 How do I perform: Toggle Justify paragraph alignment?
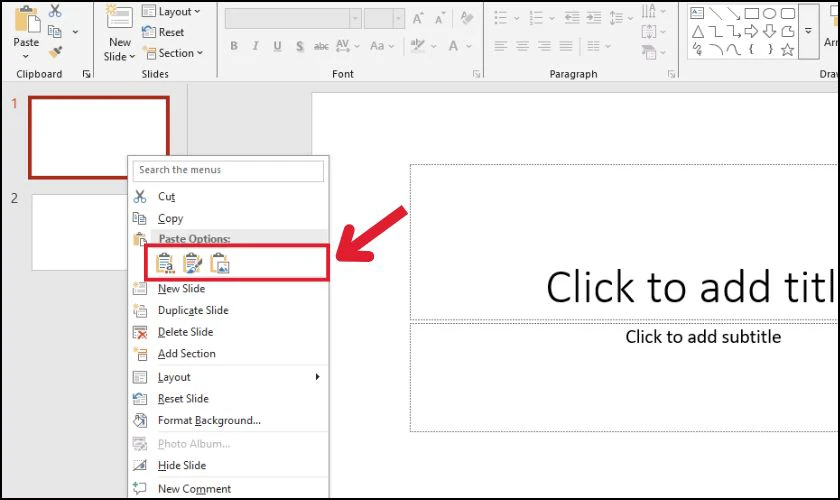[566, 46]
